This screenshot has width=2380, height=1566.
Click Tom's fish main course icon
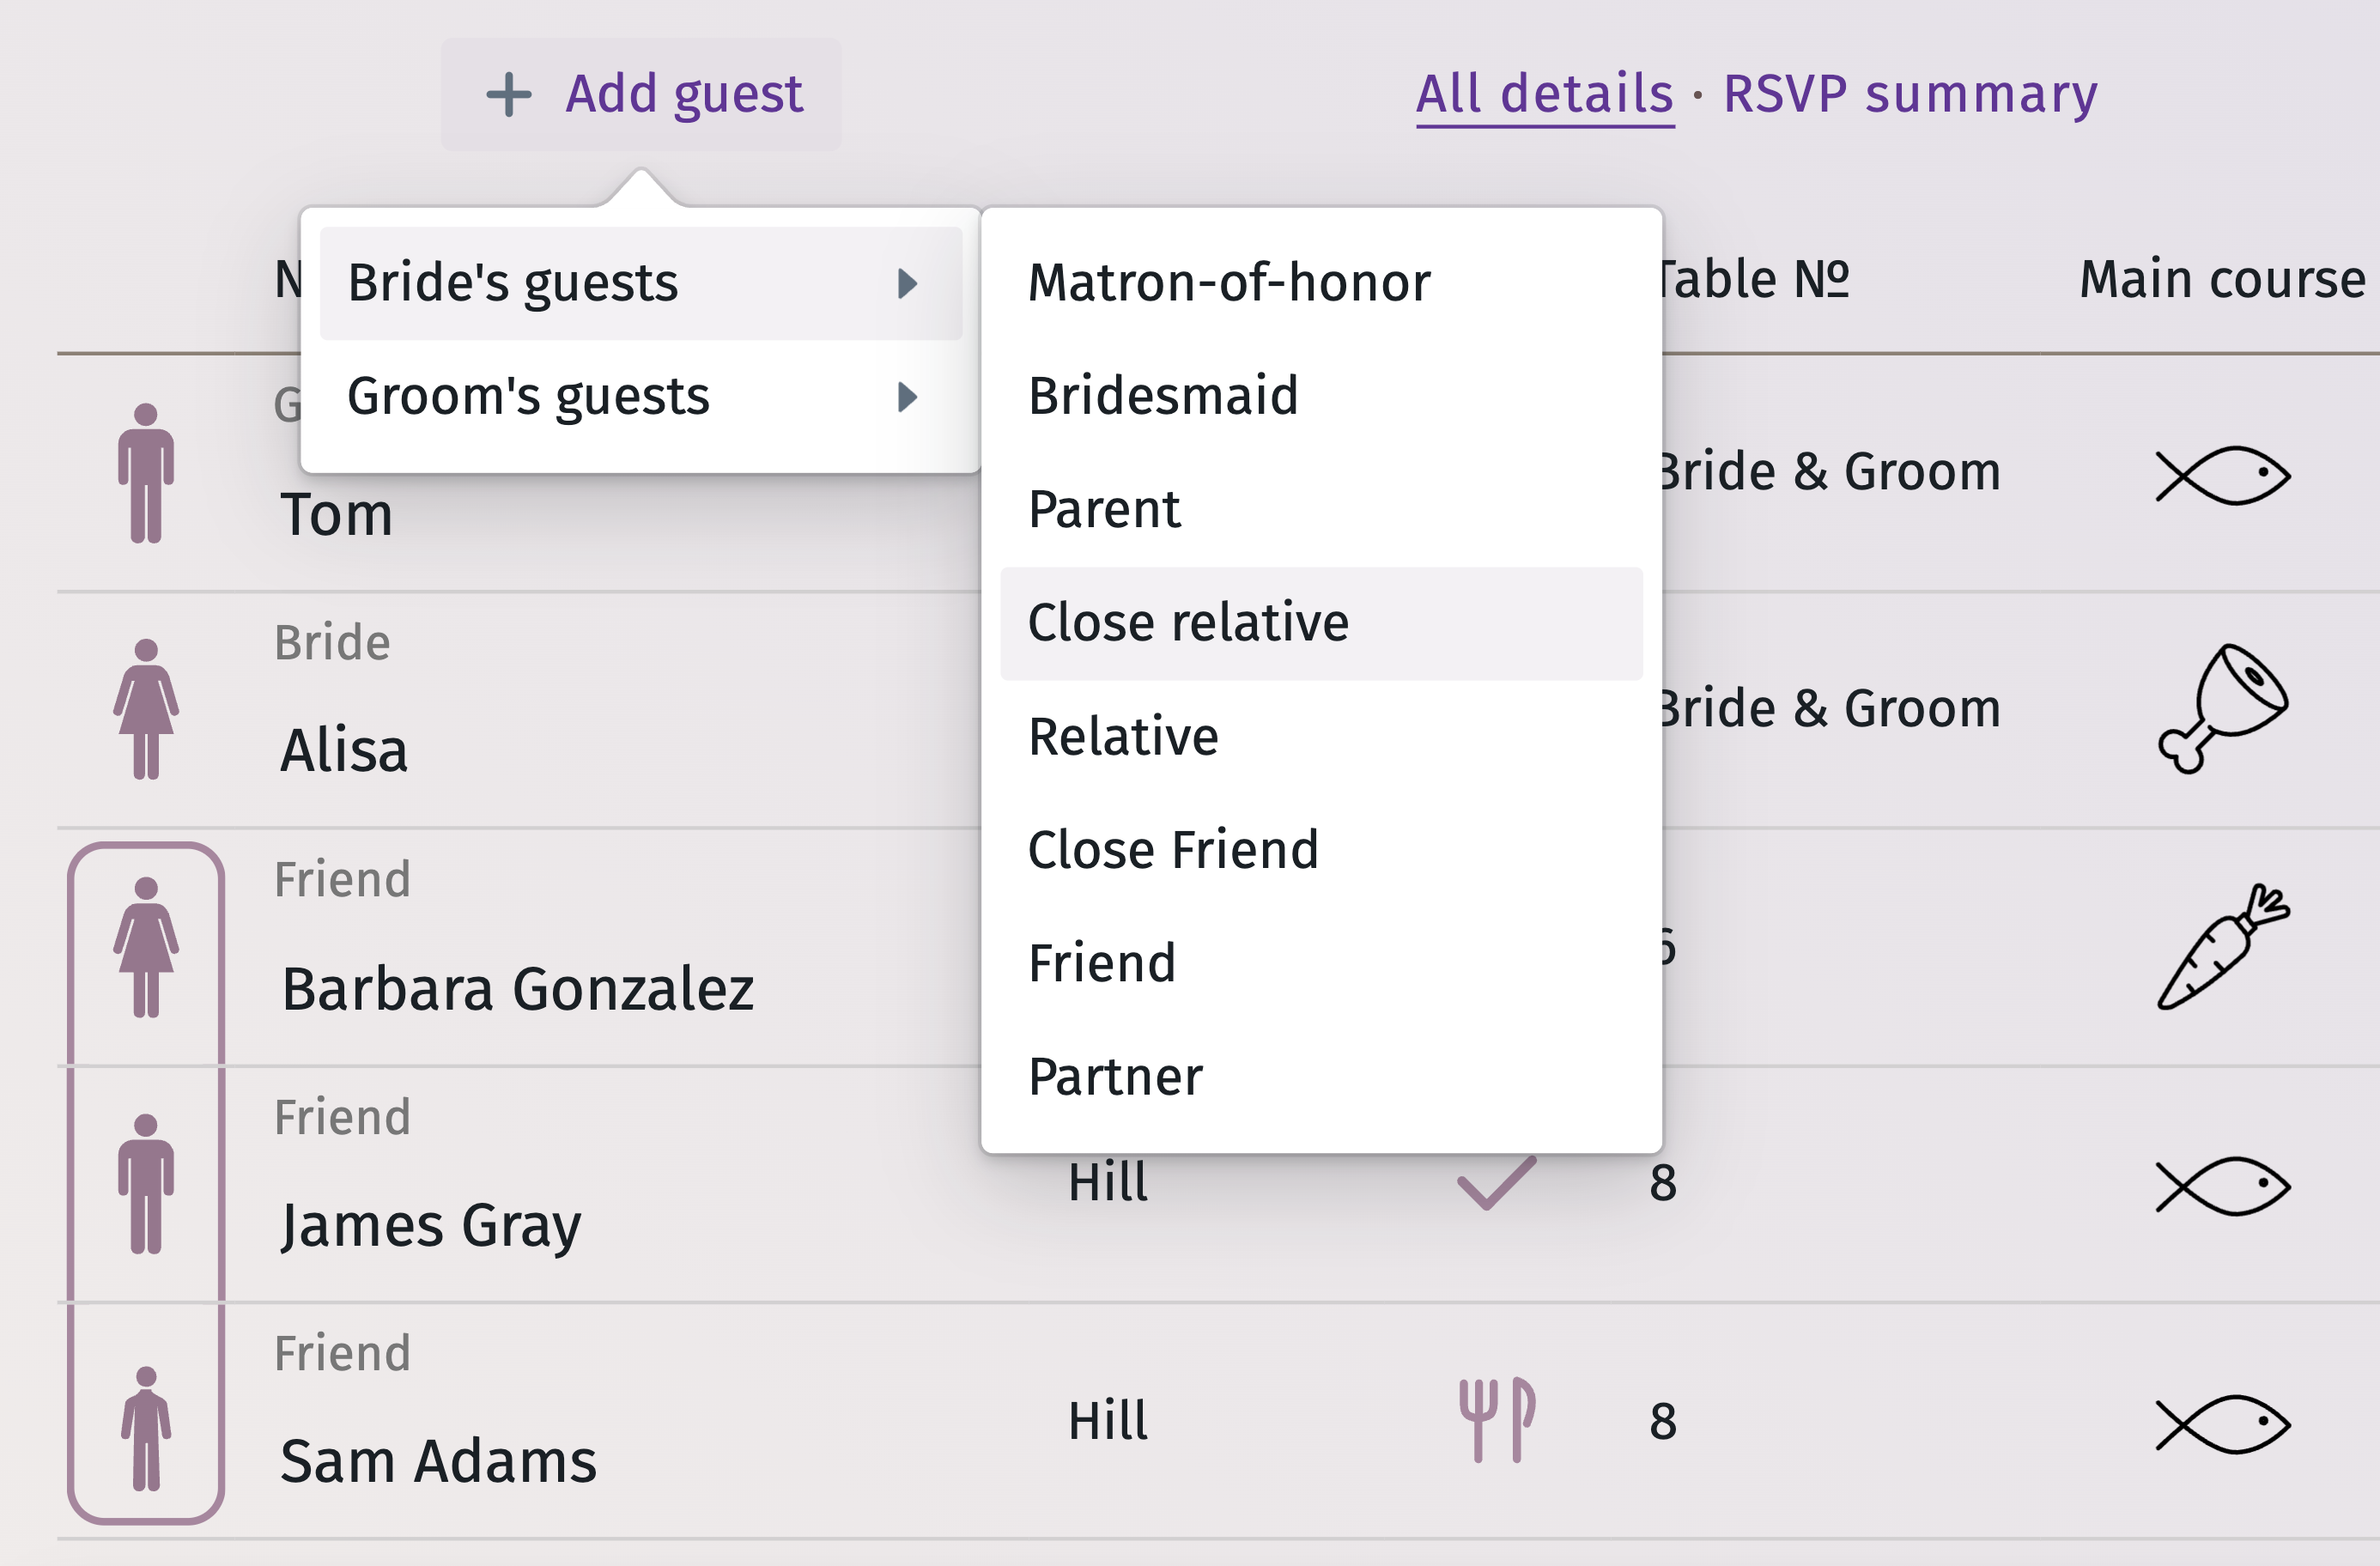[2222, 475]
